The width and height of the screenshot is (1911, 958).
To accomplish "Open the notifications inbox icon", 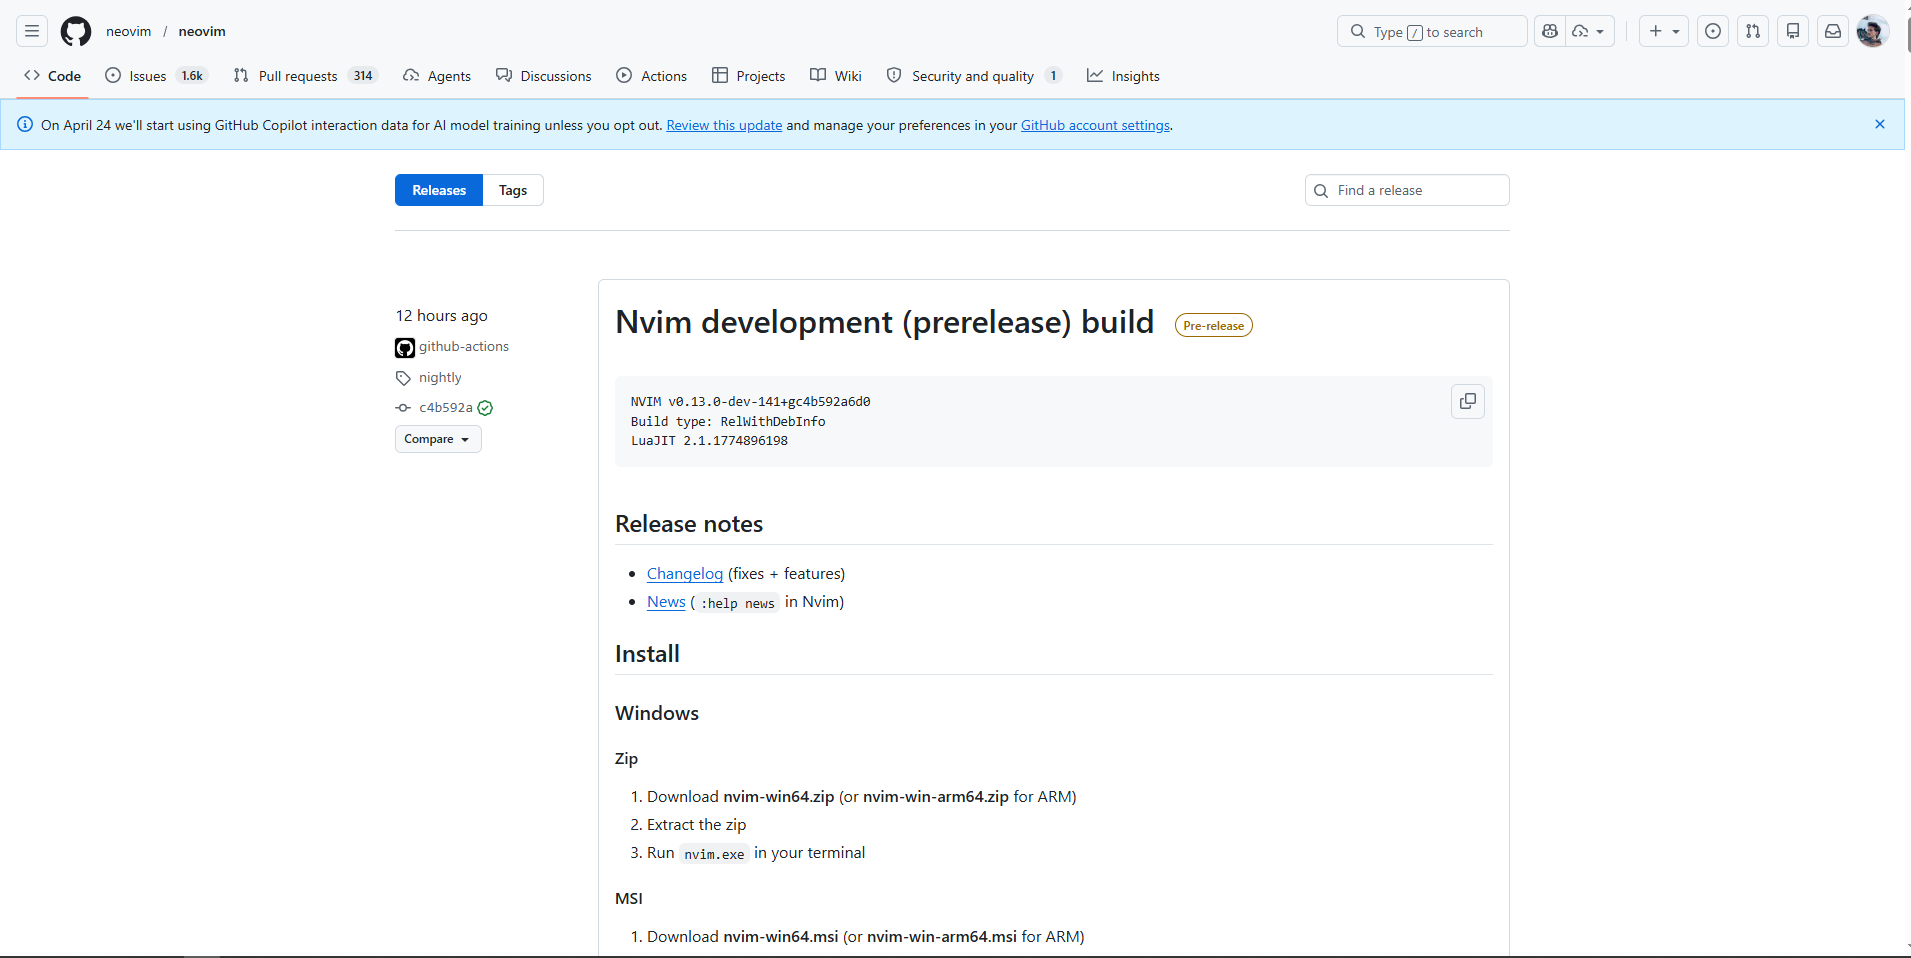I will click(1833, 31).
